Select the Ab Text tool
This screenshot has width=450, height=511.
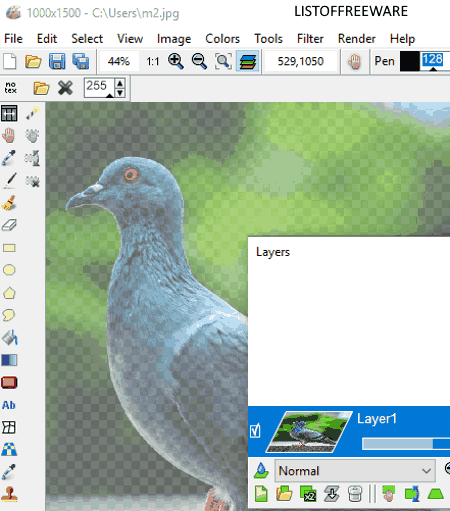pyautogui.click(x=9, y=405)
